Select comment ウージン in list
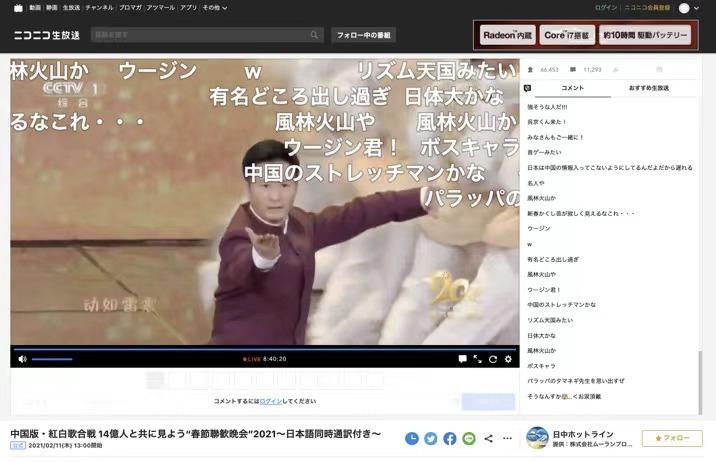Viewport: 716px width, 462px height. 539,229
